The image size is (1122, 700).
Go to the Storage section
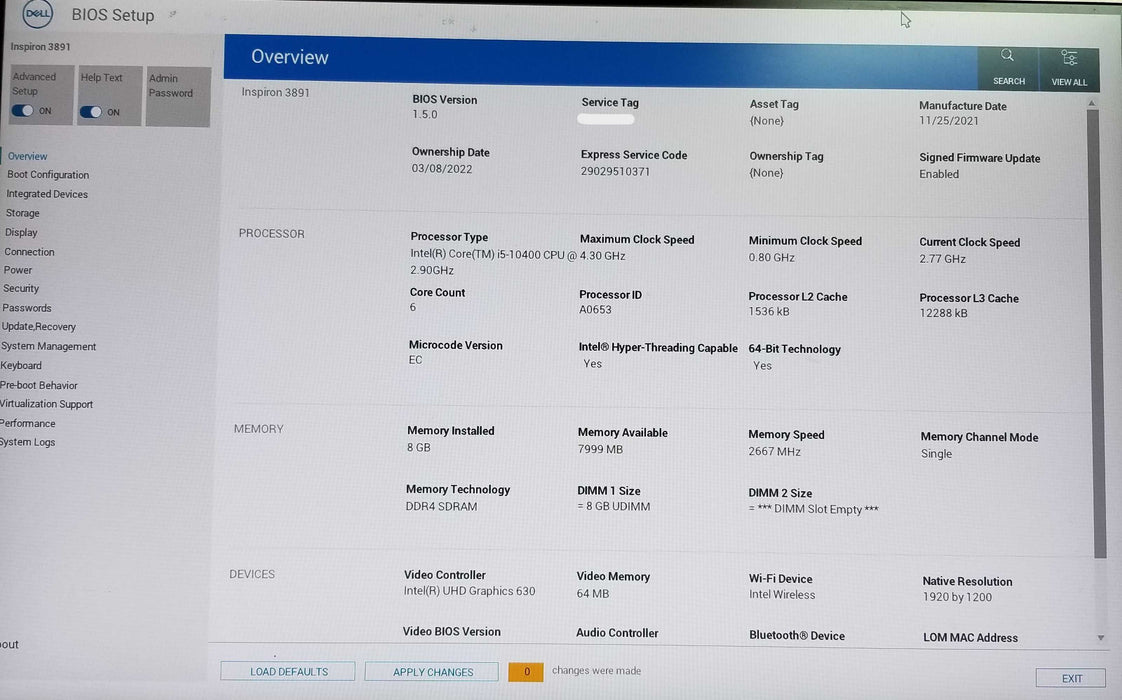point(22,213)
